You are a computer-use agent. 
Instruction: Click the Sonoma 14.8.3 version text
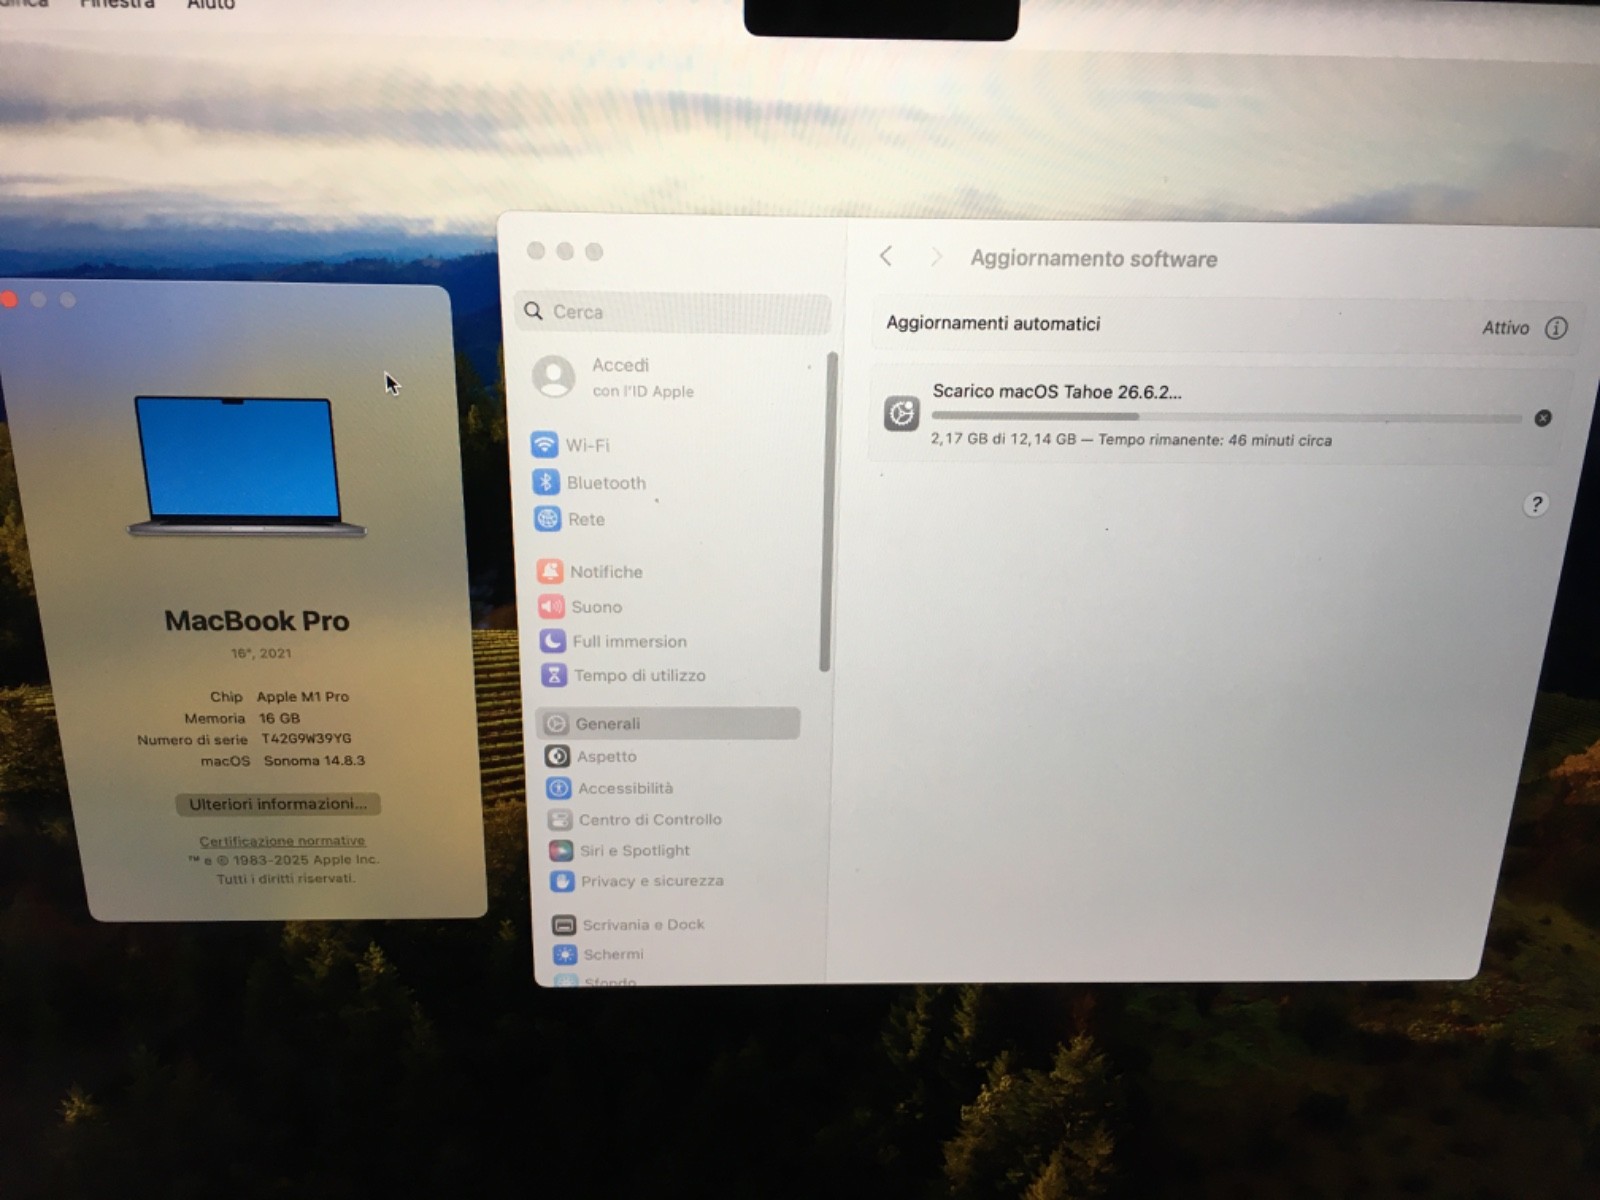(x=314, y=760)
